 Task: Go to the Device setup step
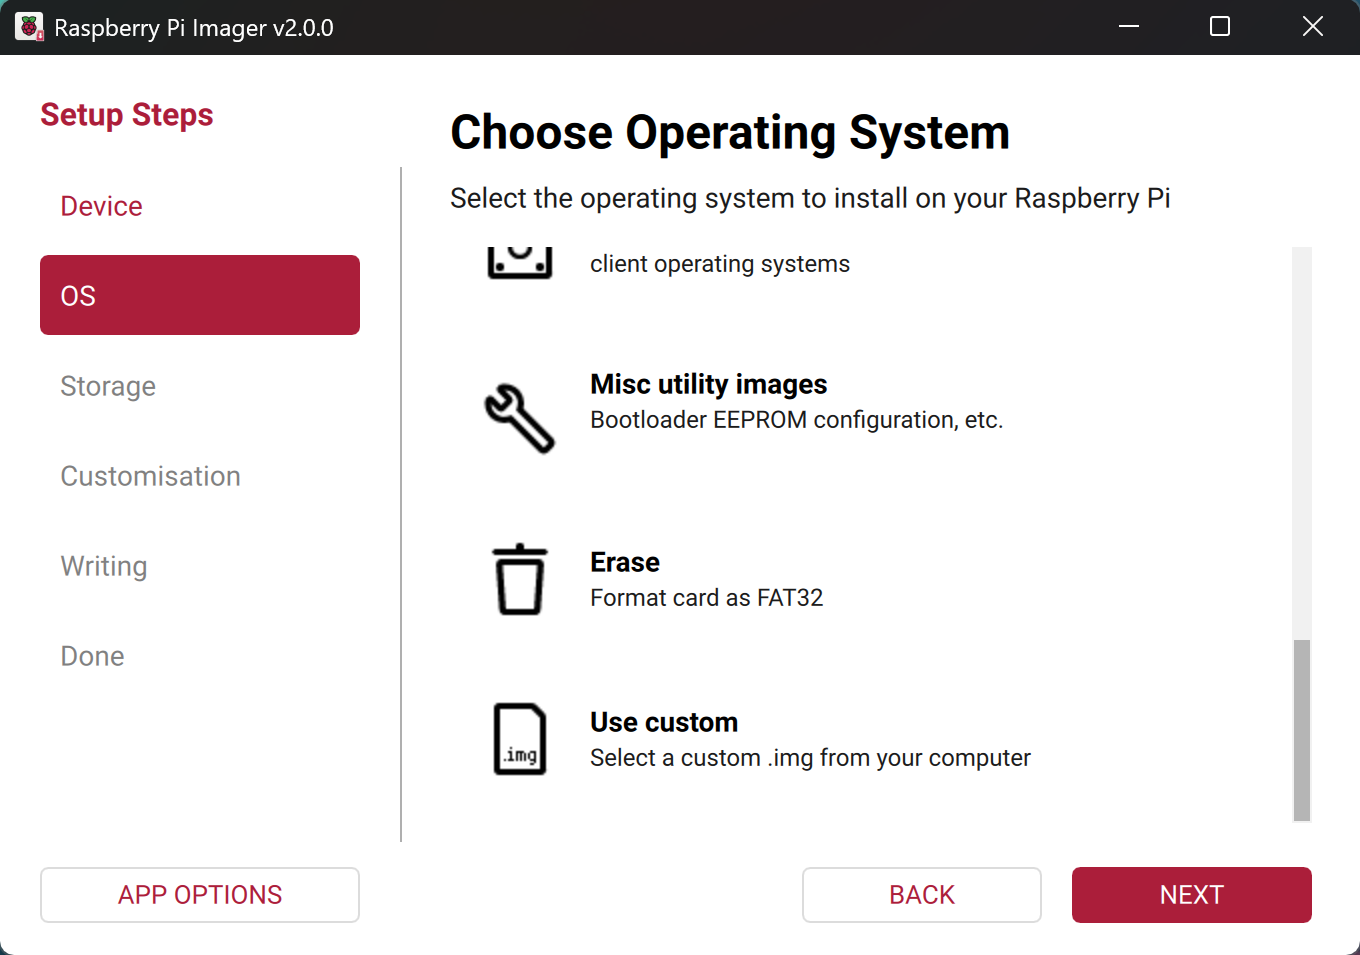point(101,206)
